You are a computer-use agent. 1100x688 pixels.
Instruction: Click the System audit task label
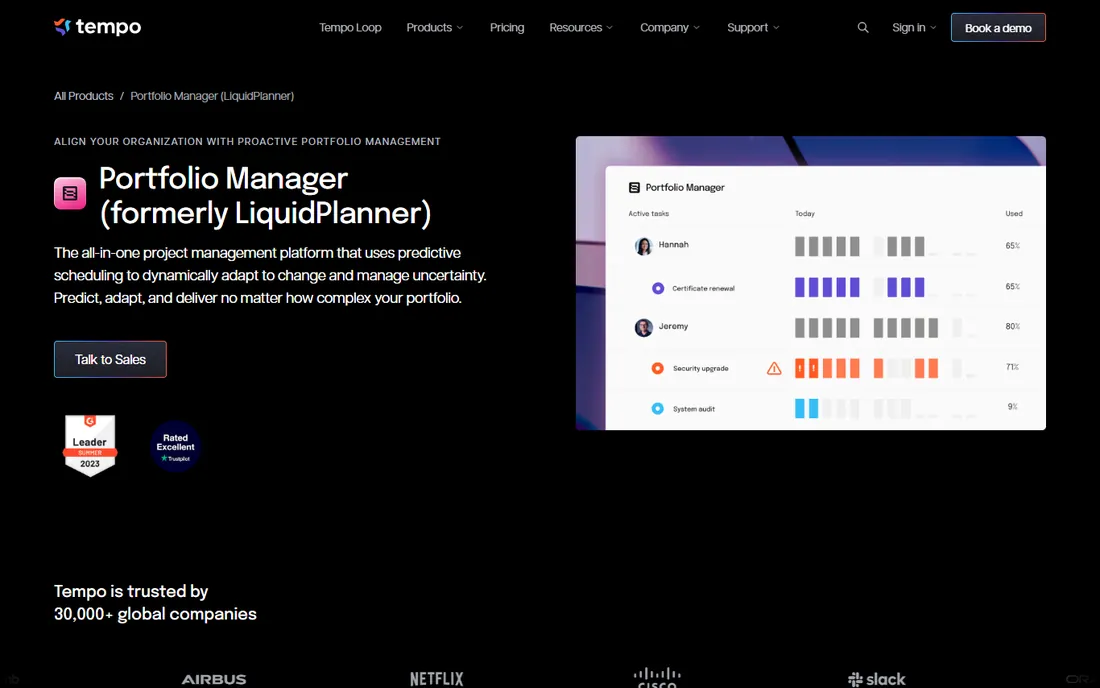pos(694,409)
